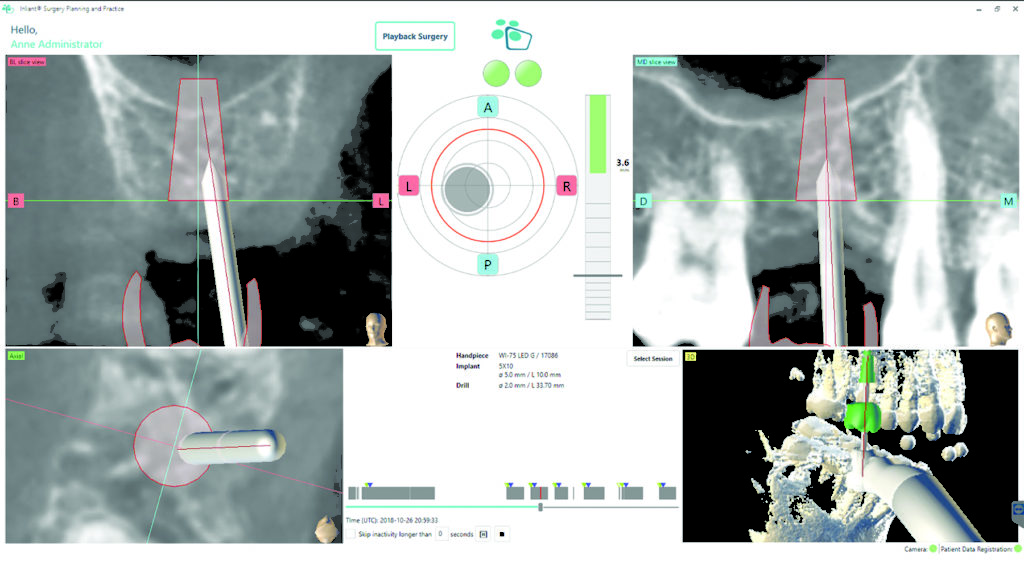Select the Axial view label
1024x563 pixels.
[16, 356]
